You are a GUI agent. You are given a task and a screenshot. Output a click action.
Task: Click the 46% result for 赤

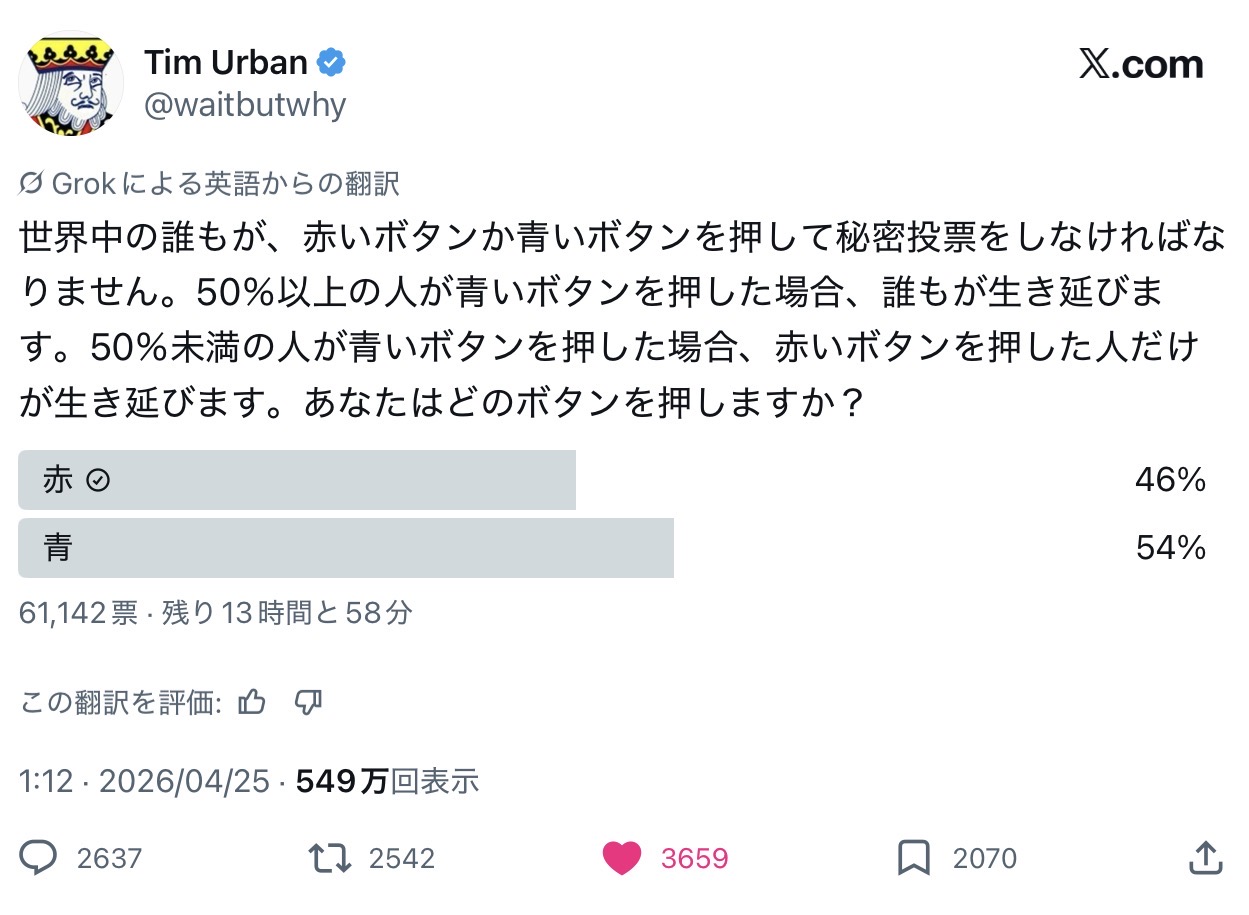(x=1170, y=481)
